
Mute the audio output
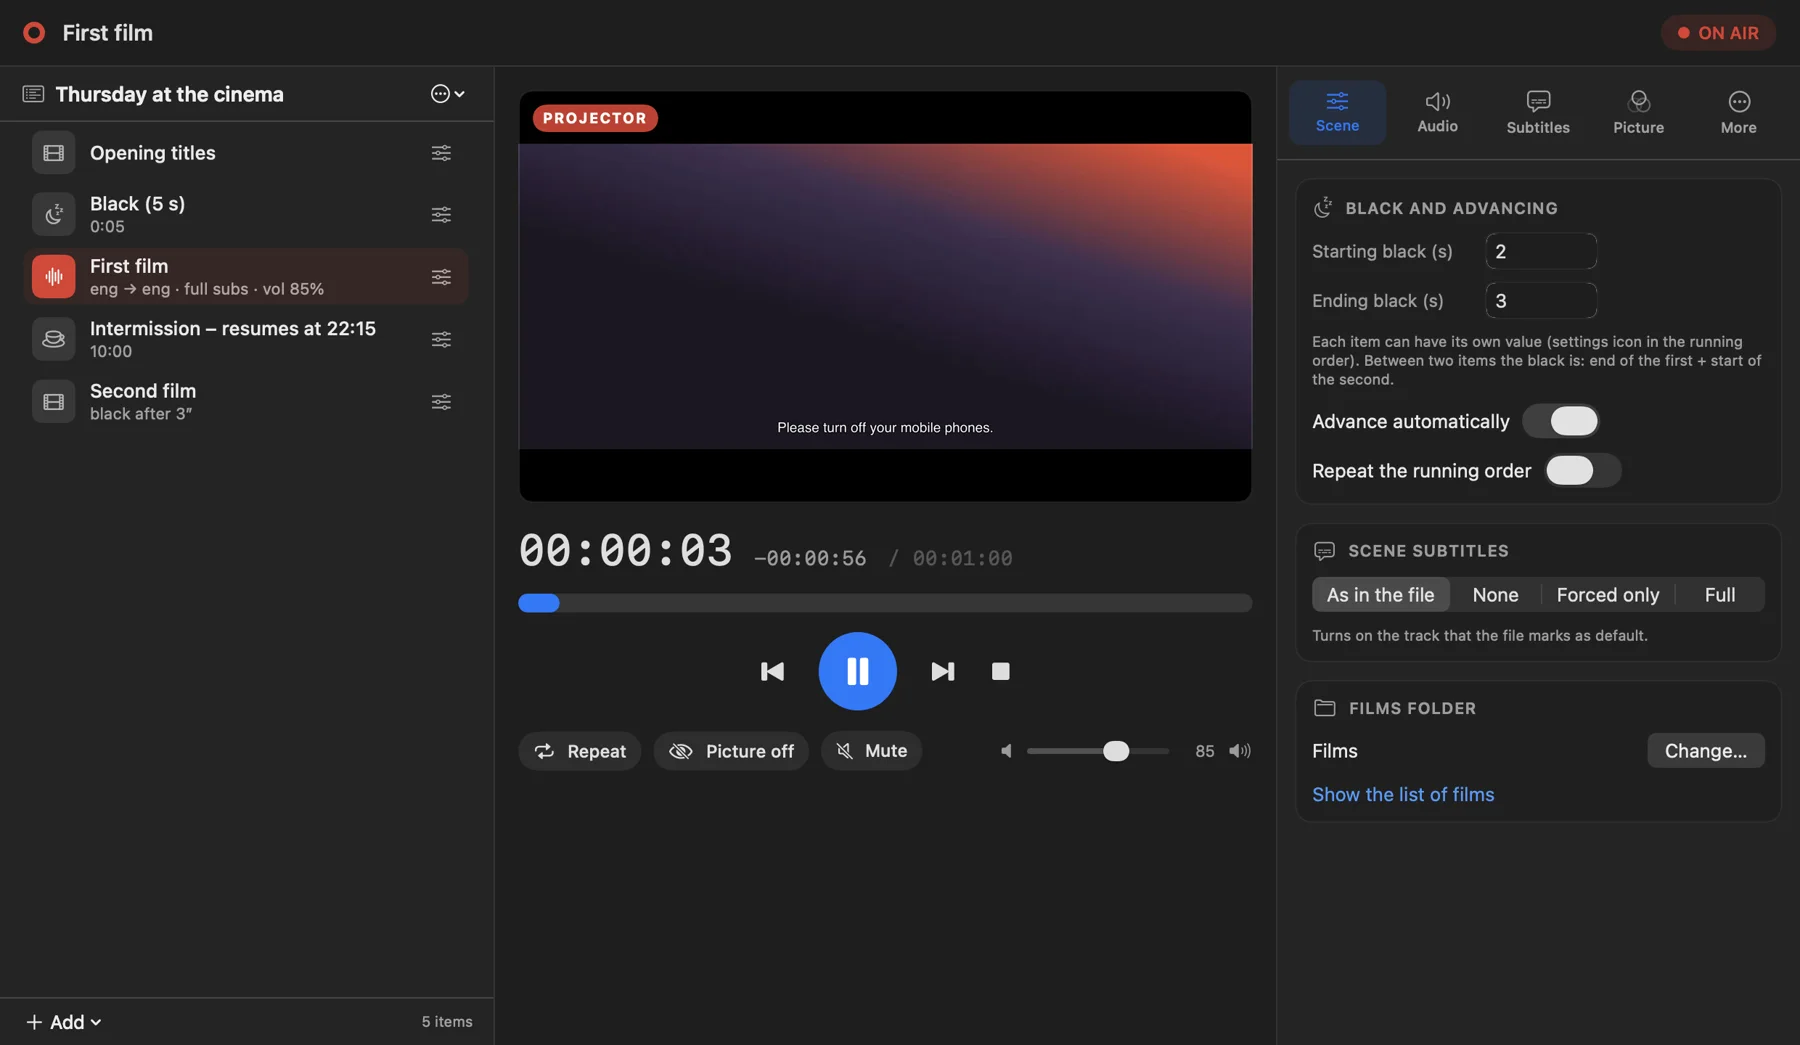(x=871, y=751)
